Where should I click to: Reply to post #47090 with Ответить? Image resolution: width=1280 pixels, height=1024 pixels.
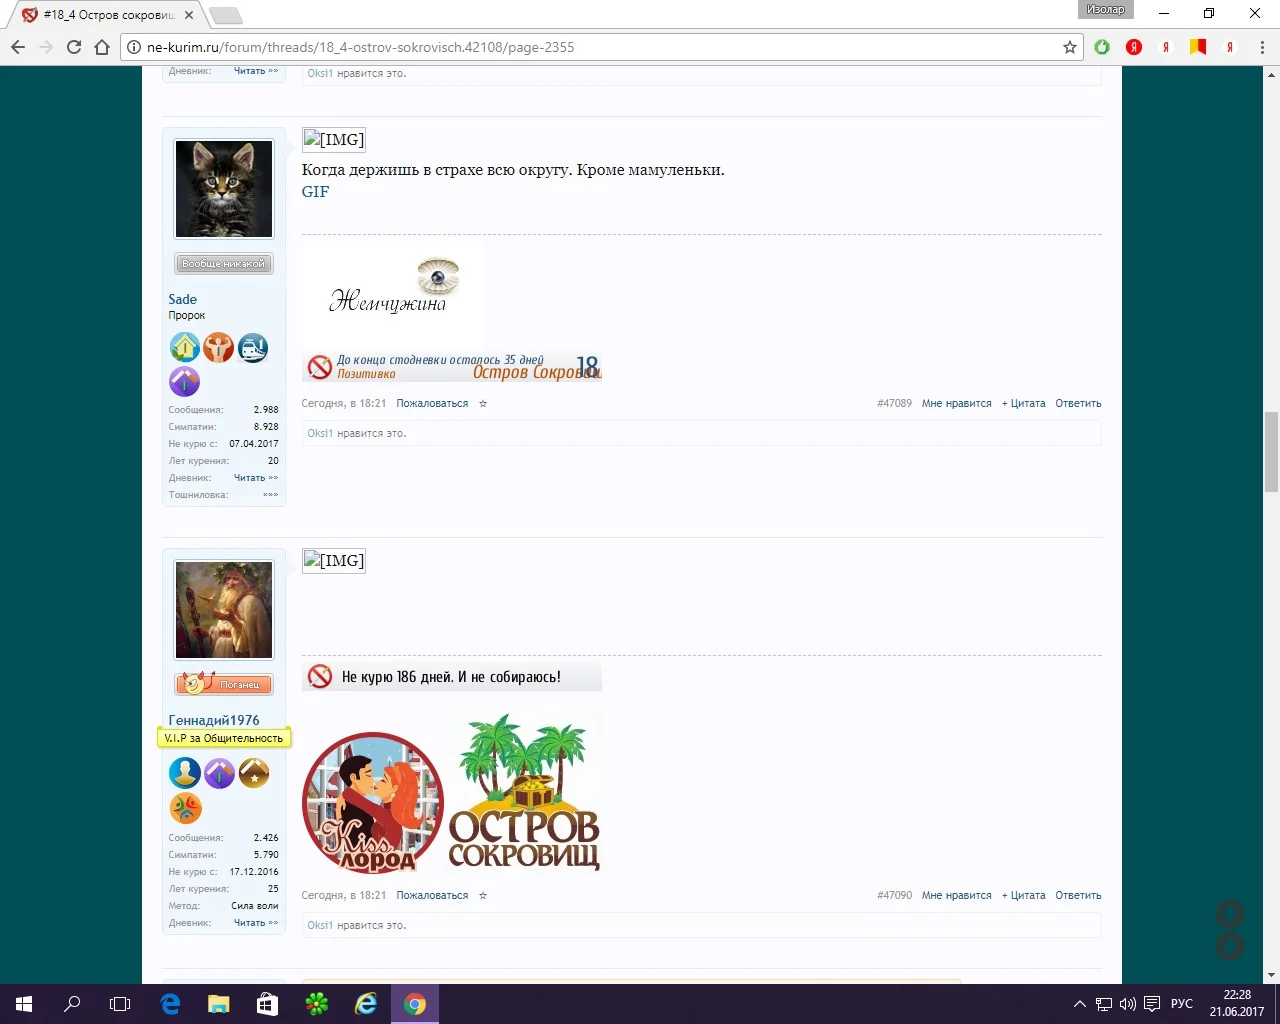tap(1078, 896)
